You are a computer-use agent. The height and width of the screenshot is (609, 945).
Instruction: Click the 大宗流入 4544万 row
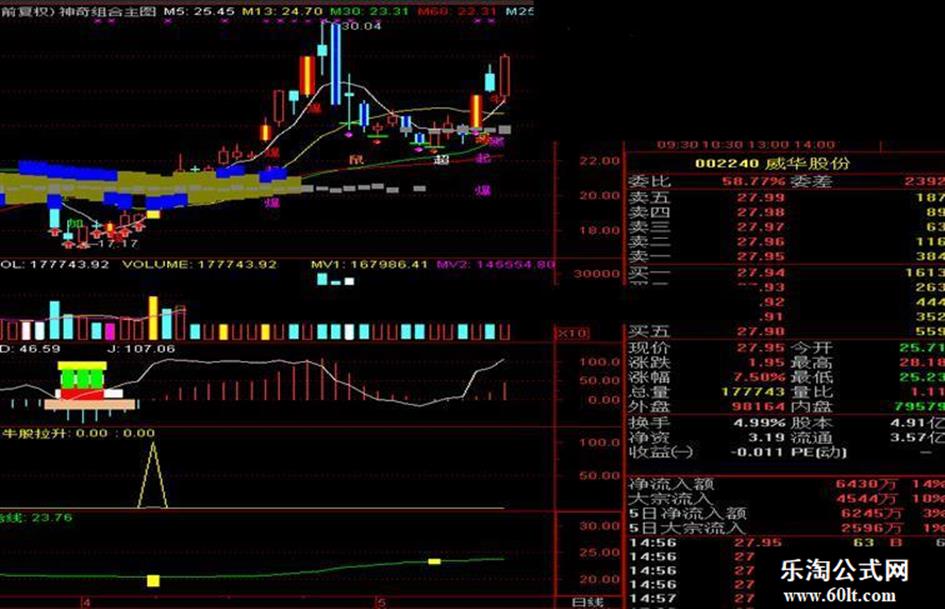[x=786, y=499]
